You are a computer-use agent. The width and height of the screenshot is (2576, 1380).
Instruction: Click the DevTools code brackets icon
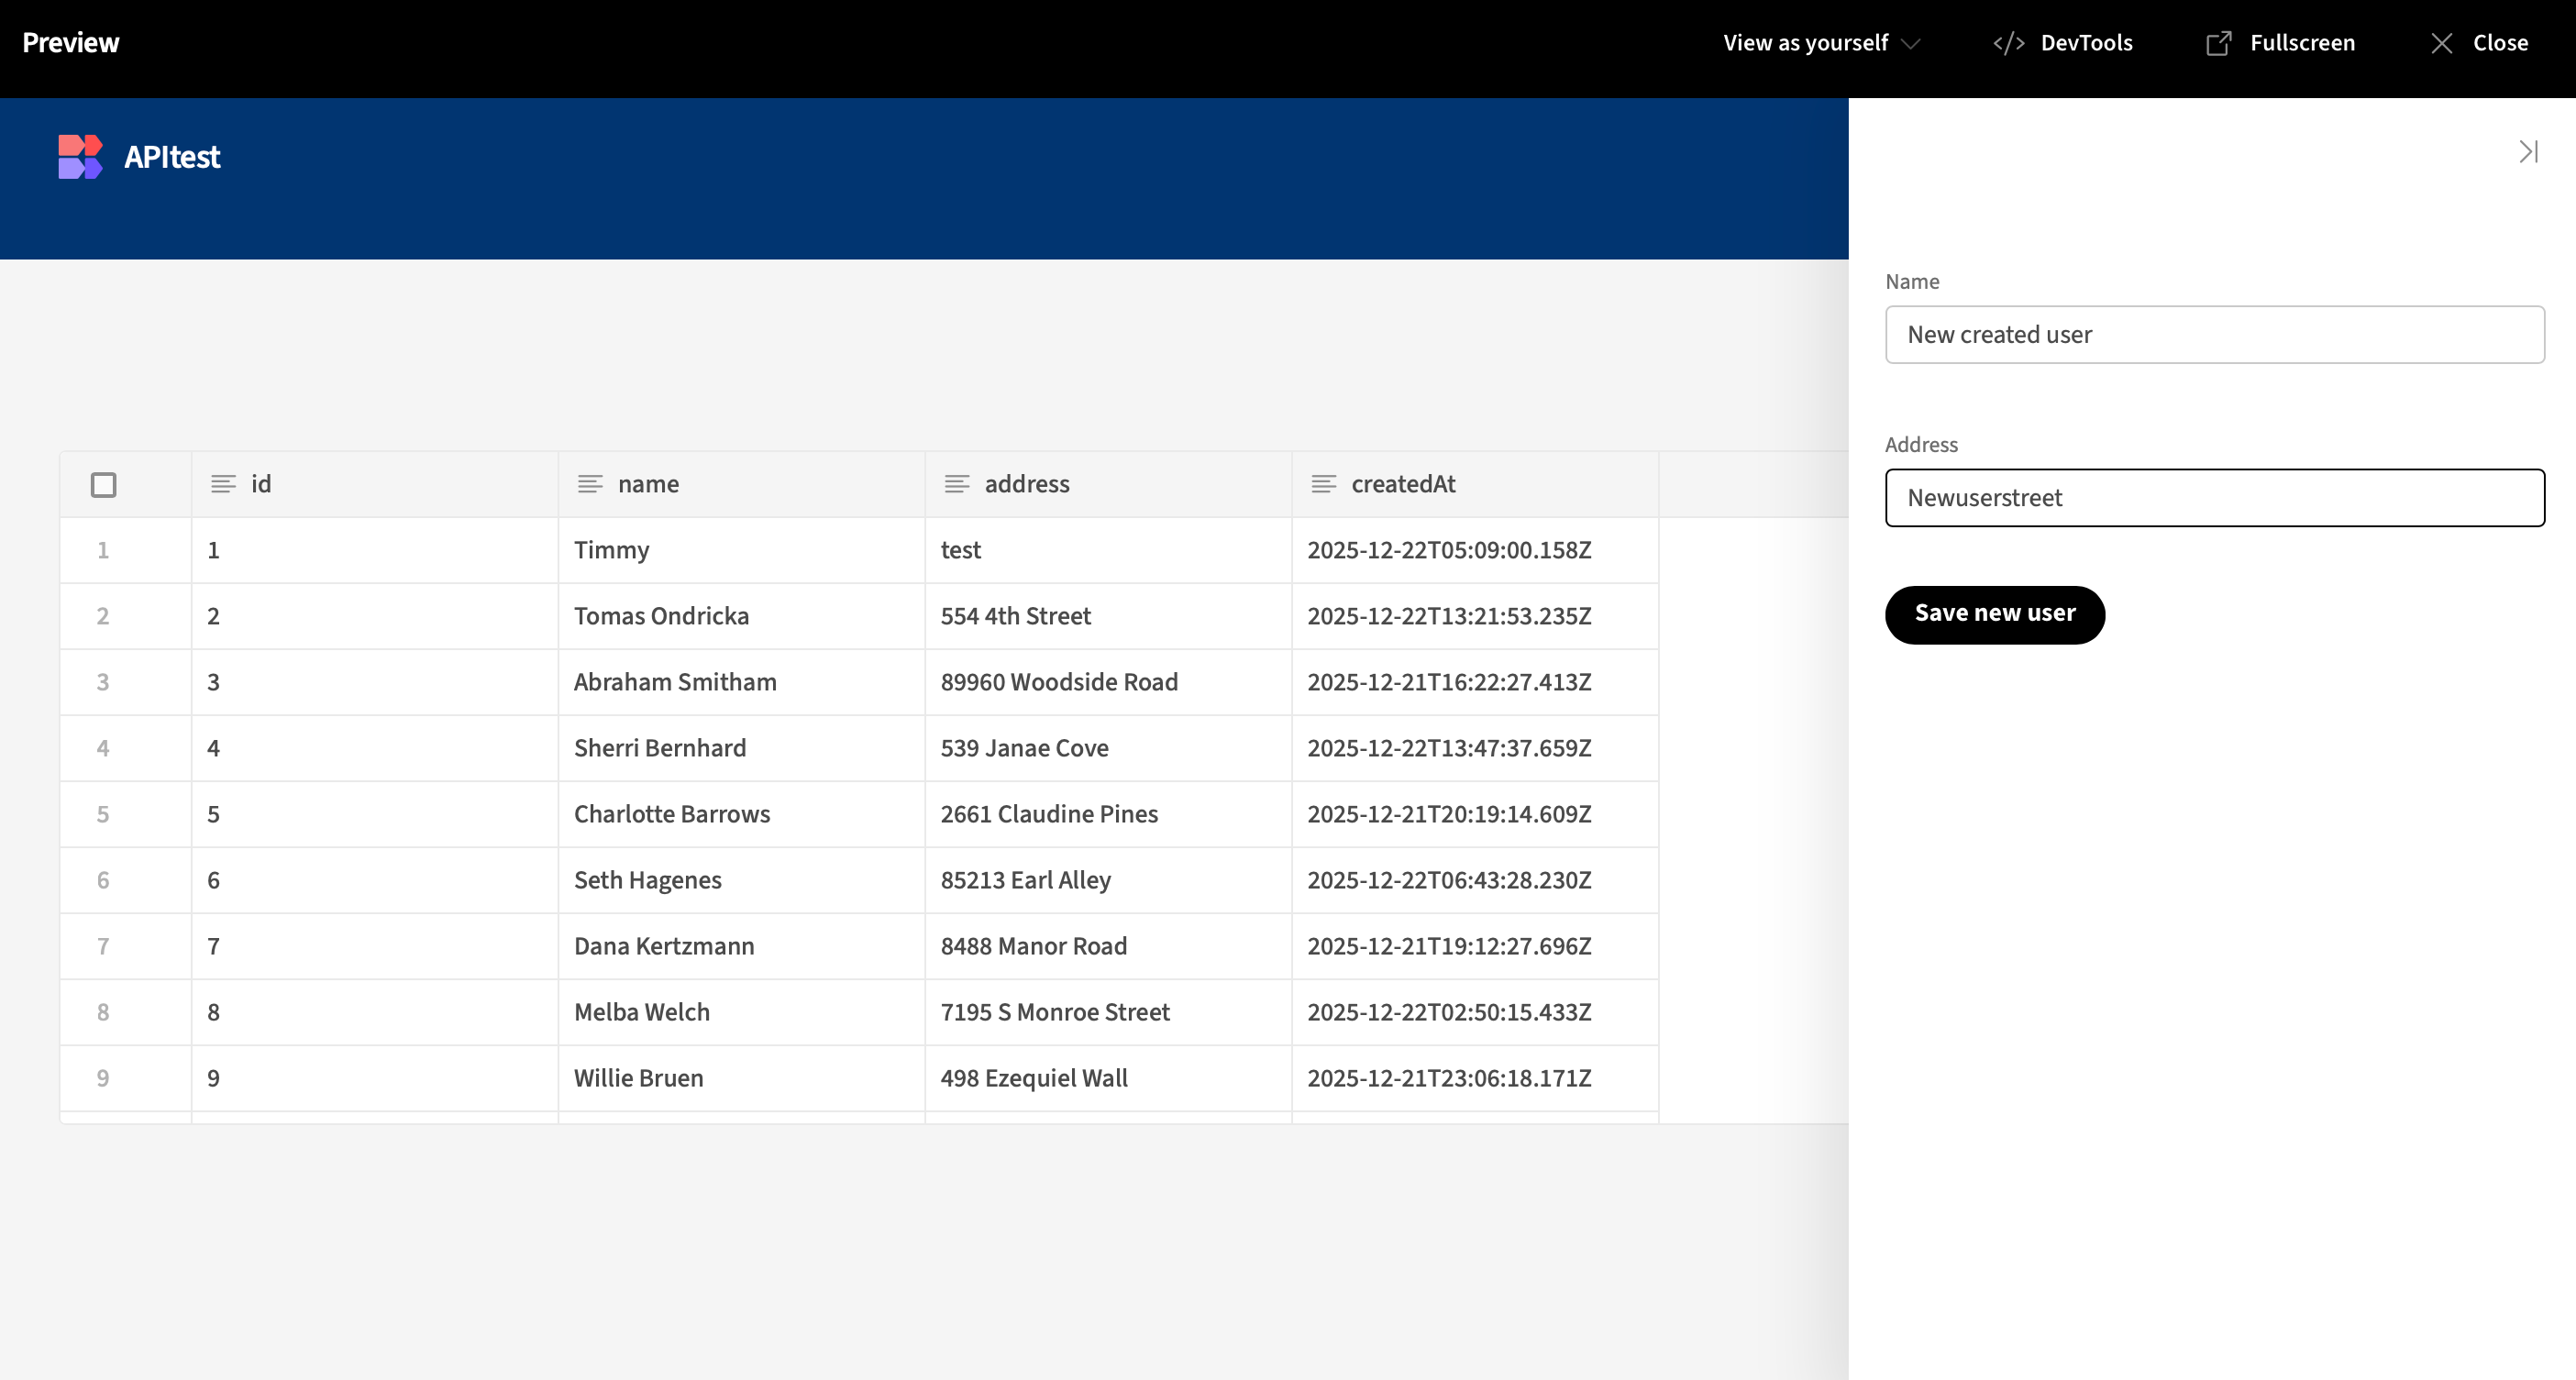point(2008,43)
